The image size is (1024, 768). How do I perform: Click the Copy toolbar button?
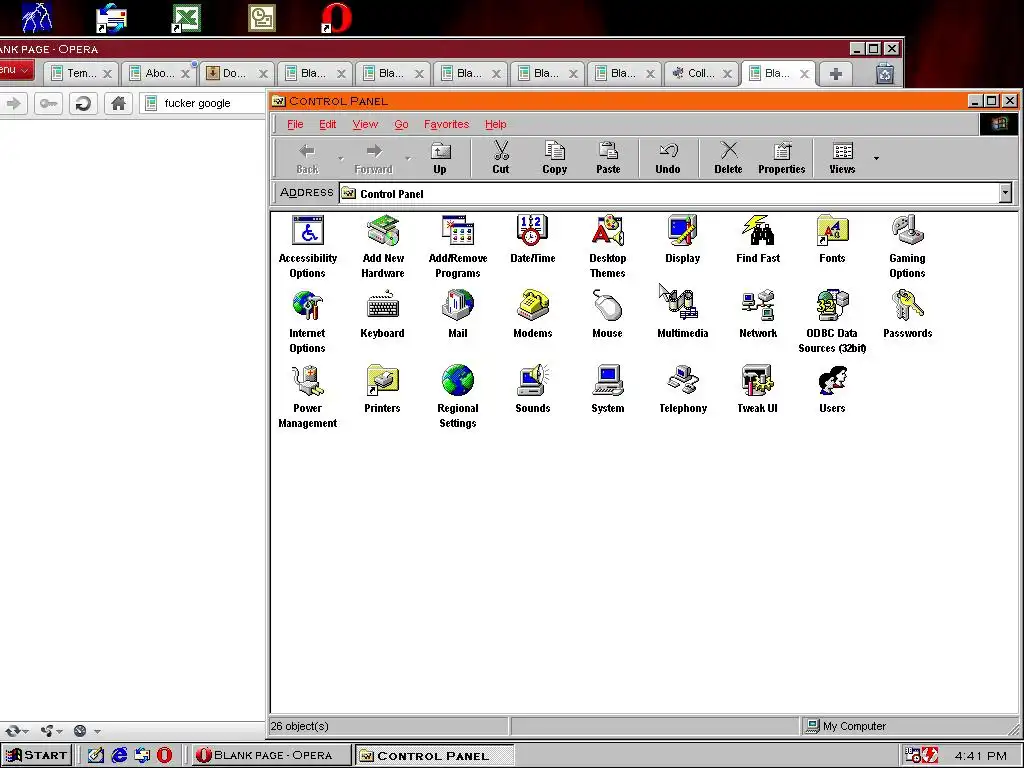pyautogui.click(x=554, y=159)
